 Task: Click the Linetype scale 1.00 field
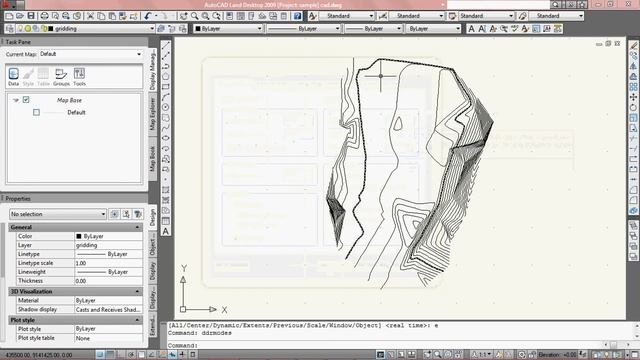(x=108, y=263)
